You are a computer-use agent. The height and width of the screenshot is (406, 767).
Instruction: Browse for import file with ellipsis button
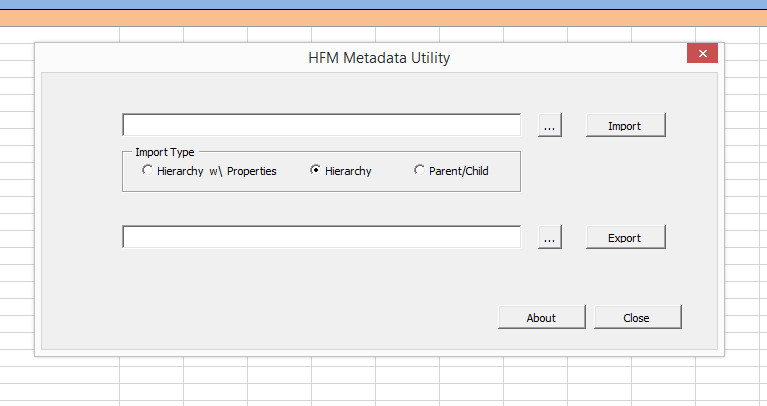pos(550,125)
